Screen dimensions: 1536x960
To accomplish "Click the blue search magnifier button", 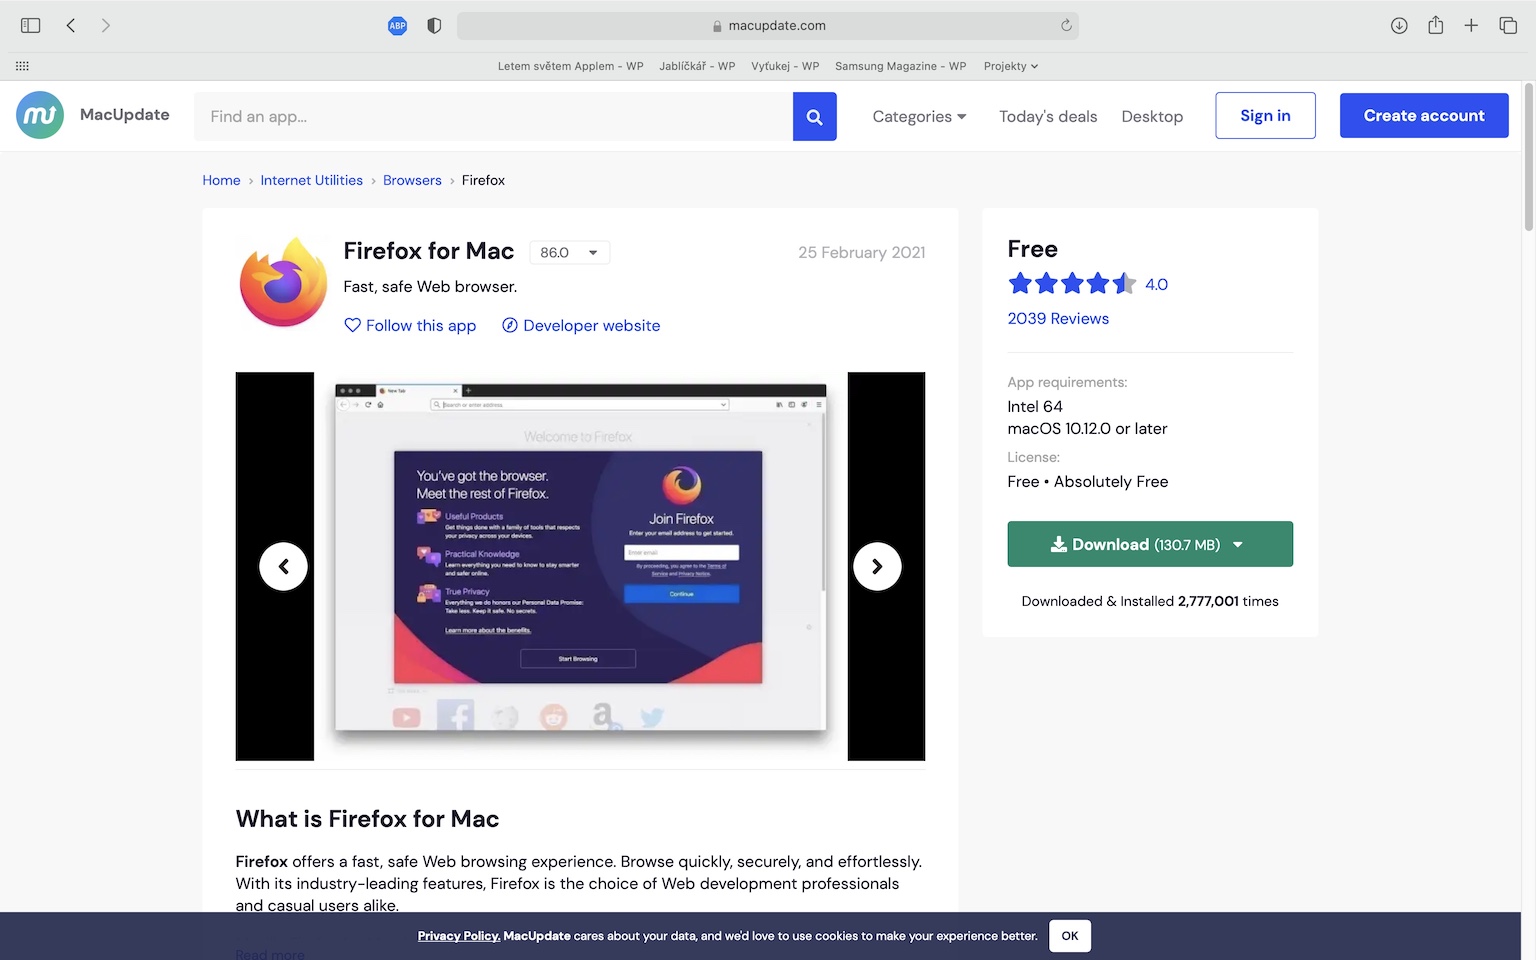I will 814,116.
